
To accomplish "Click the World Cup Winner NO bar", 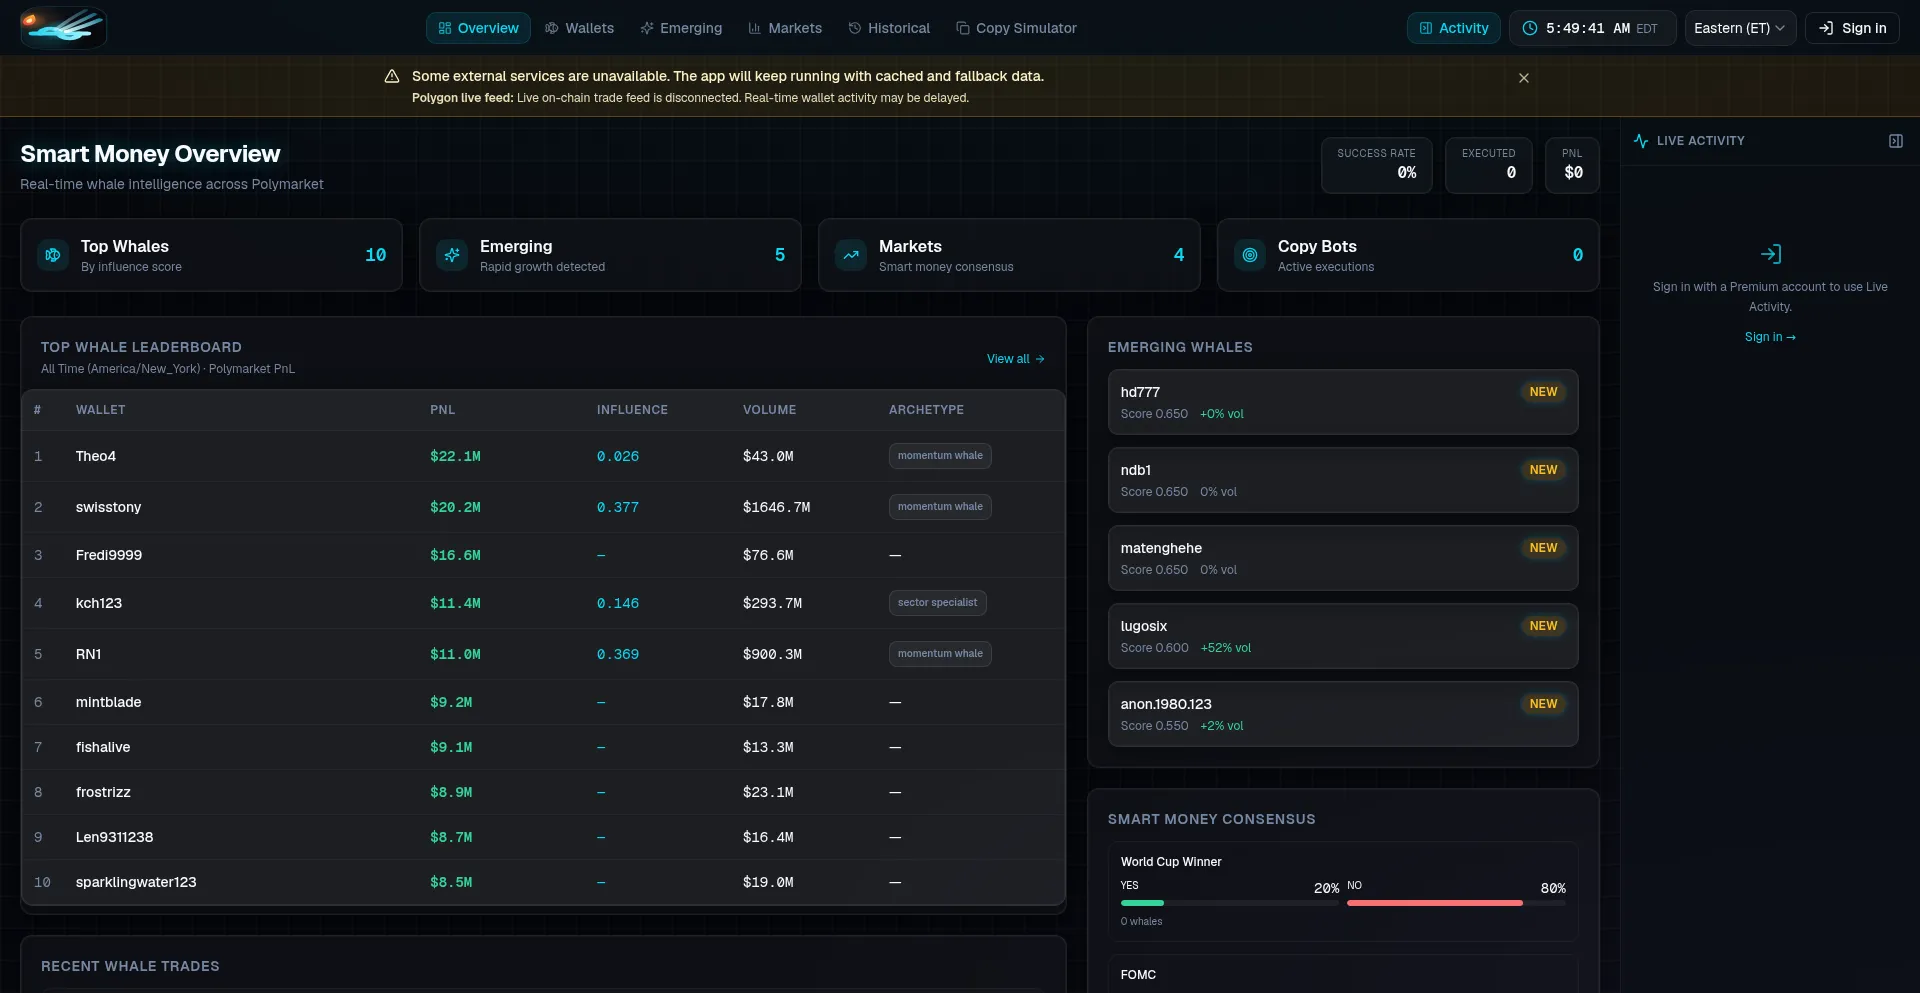I will (1456, 903).
